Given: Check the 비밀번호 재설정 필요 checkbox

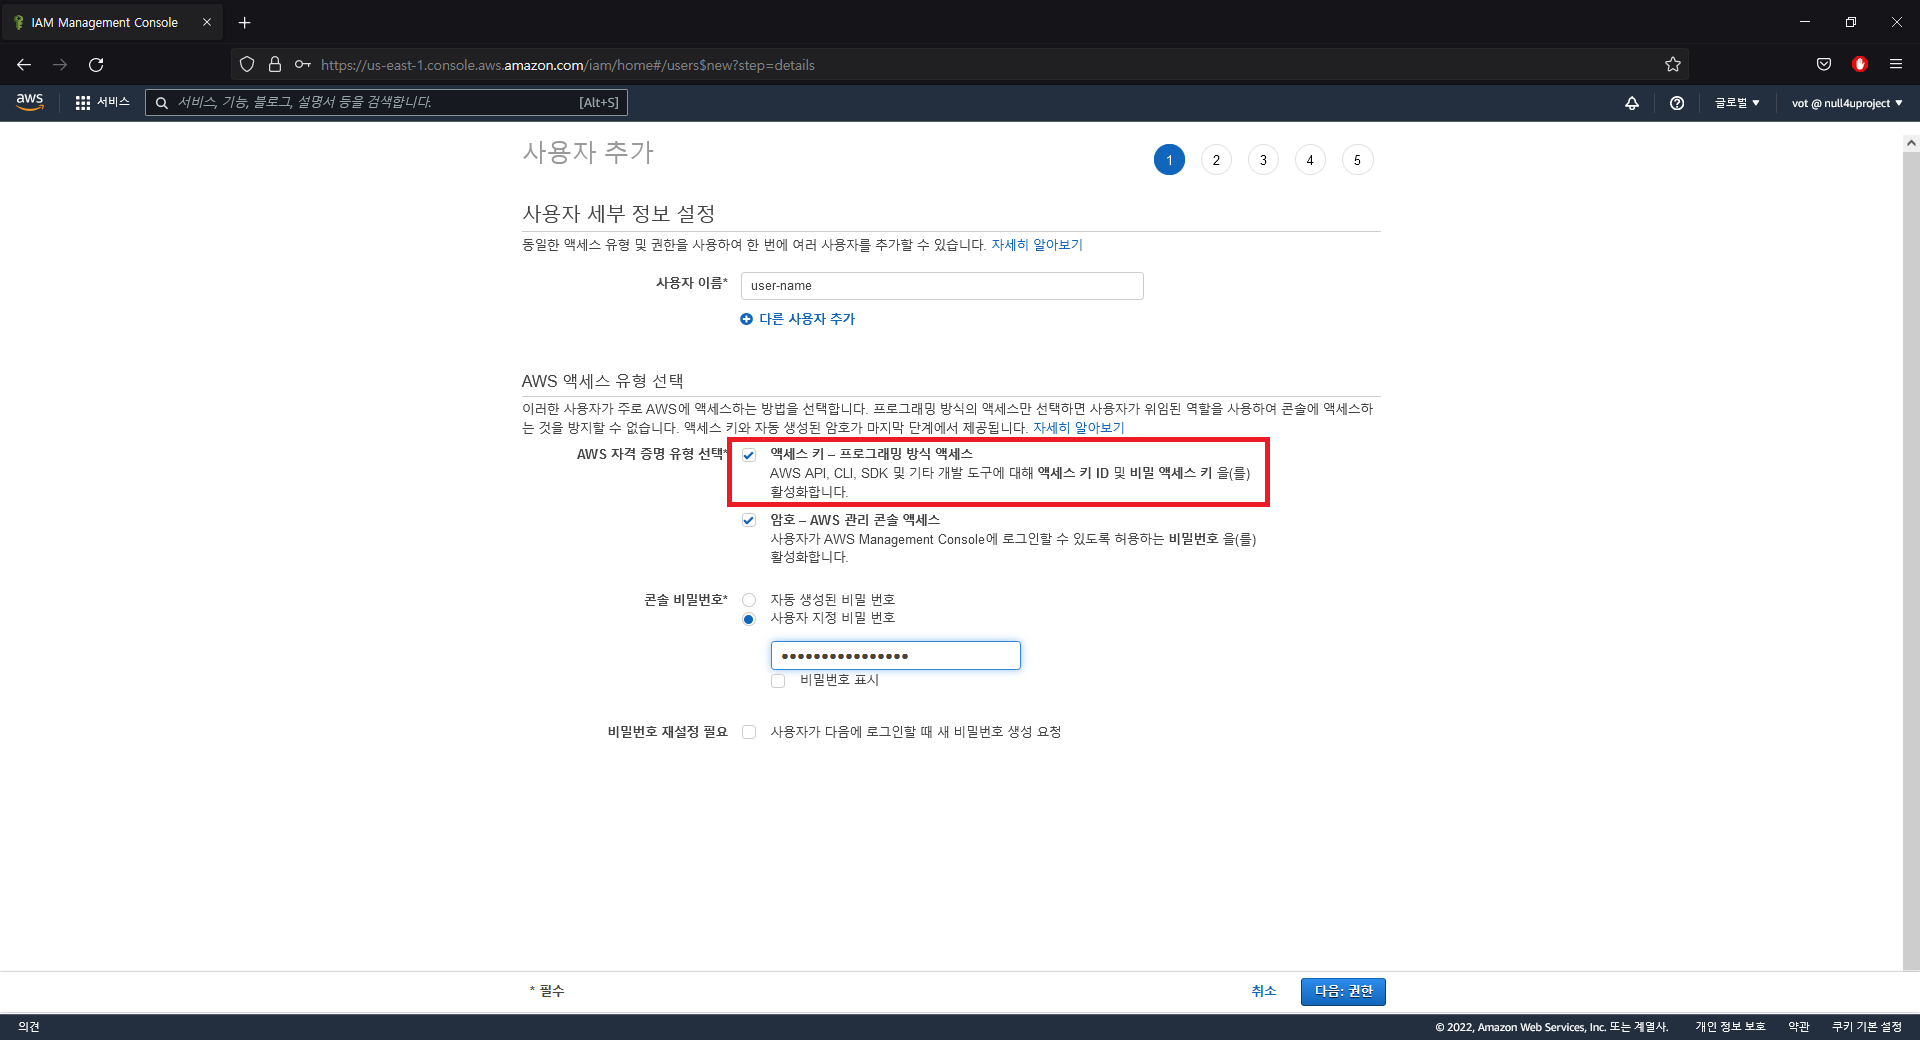Looking at the screenshot, I should click(x=749, y=732).
